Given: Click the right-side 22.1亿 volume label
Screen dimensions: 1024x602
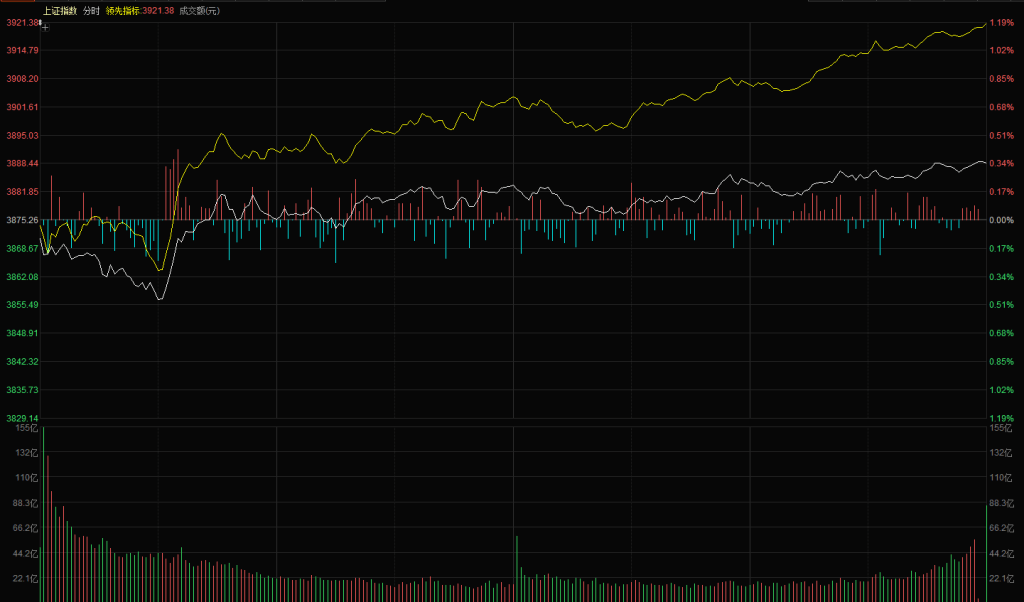Looking at the screenshot, I should click(x=1000, y=578).
